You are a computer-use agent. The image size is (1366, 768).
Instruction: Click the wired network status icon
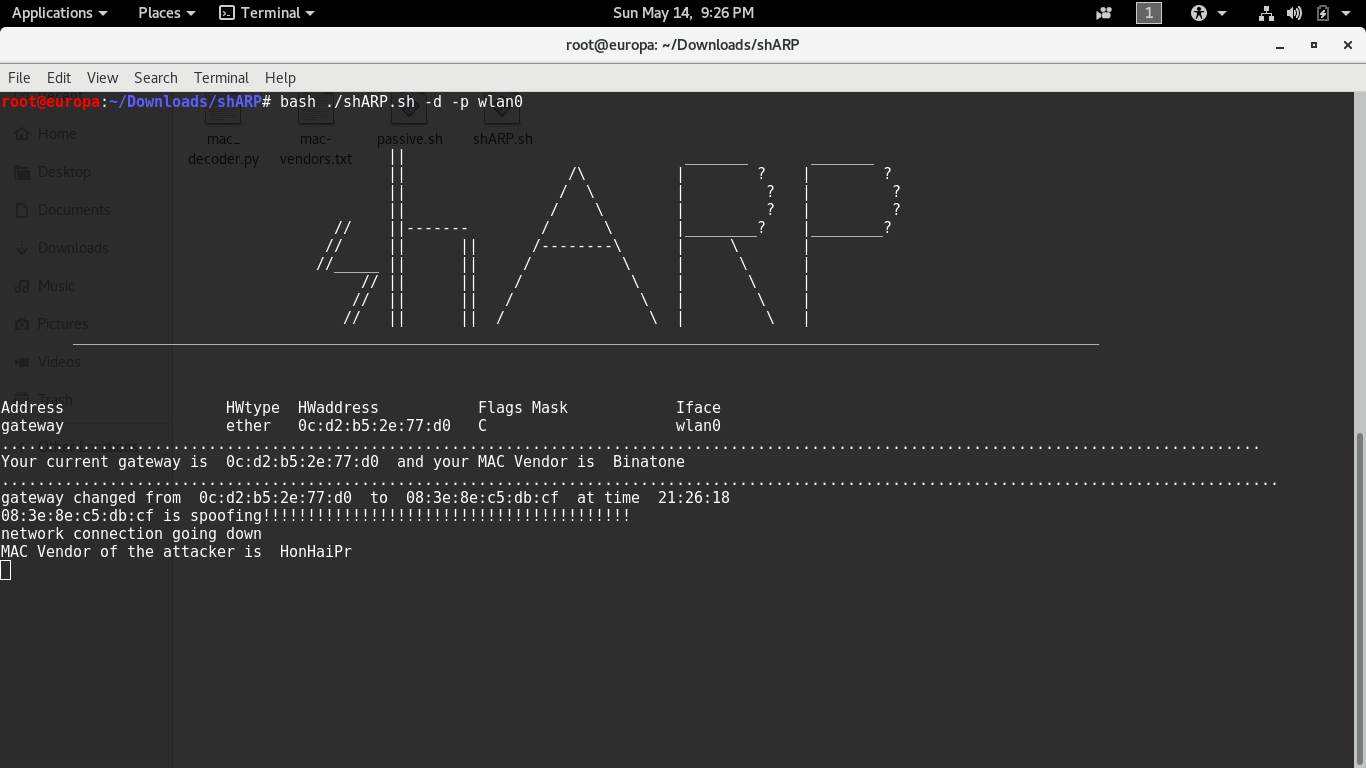pos(1266,13)
